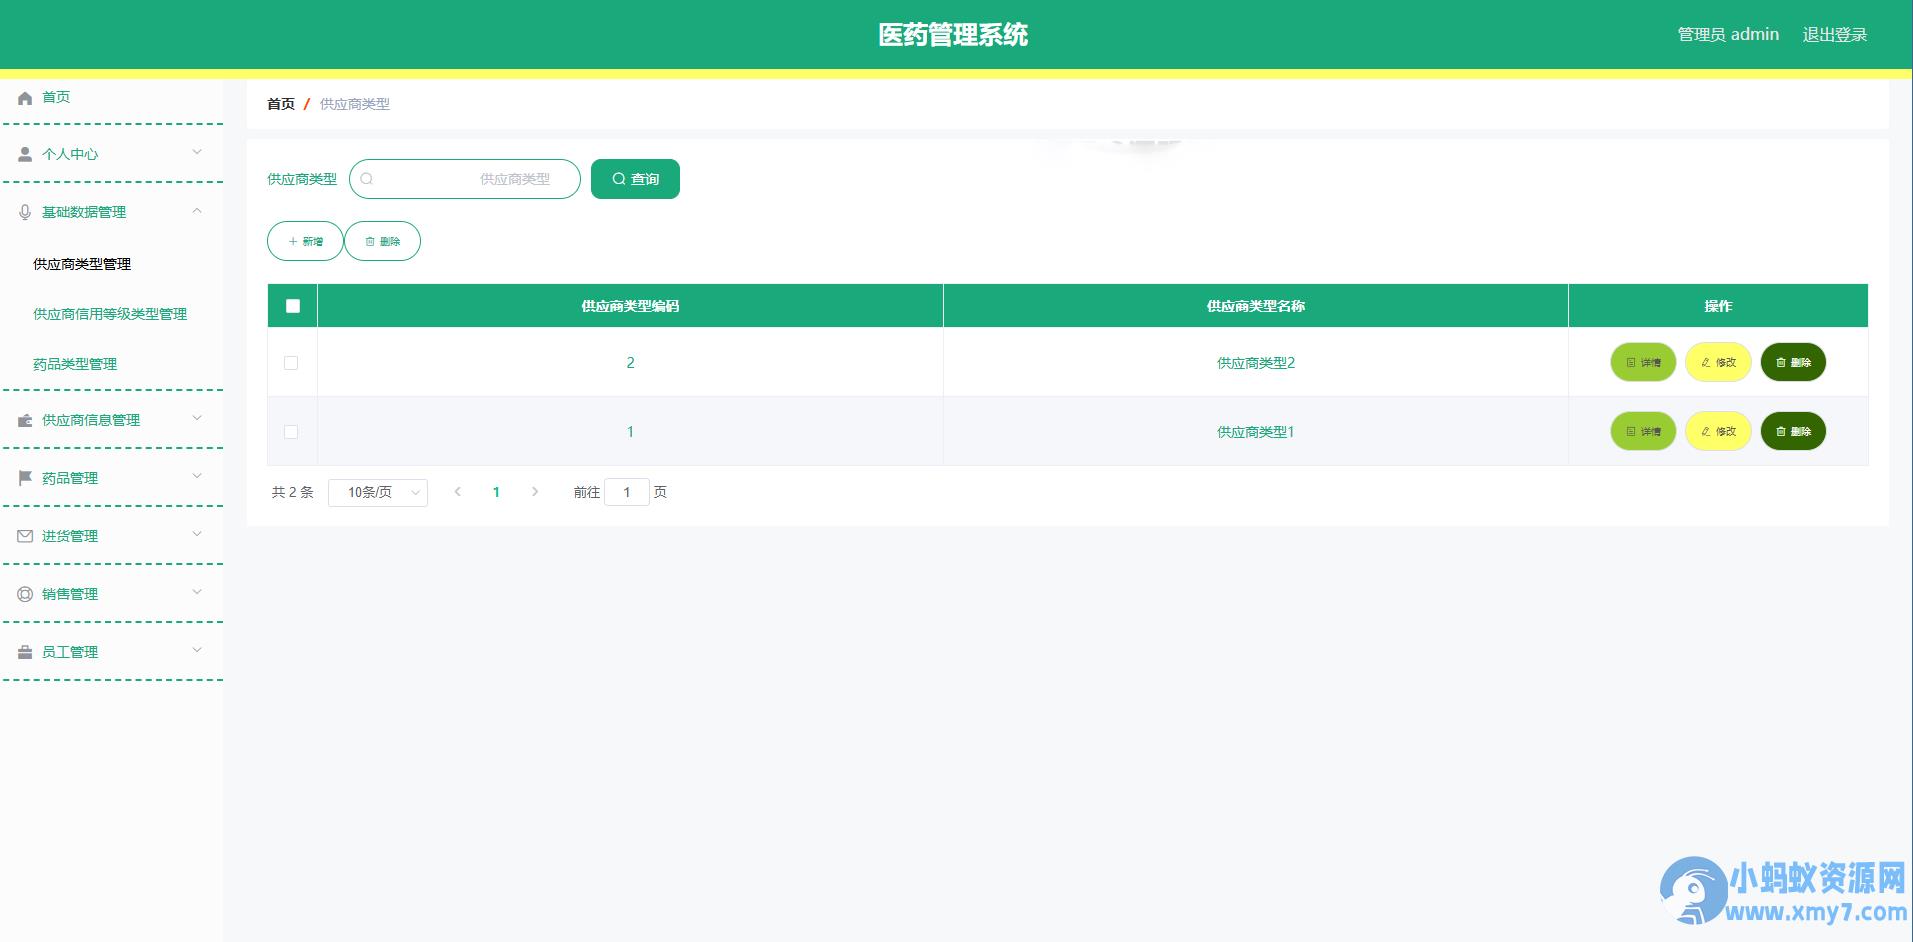
Task: Click 修改 for 供应商类型2 row
Action: (x=1718, y=362)
